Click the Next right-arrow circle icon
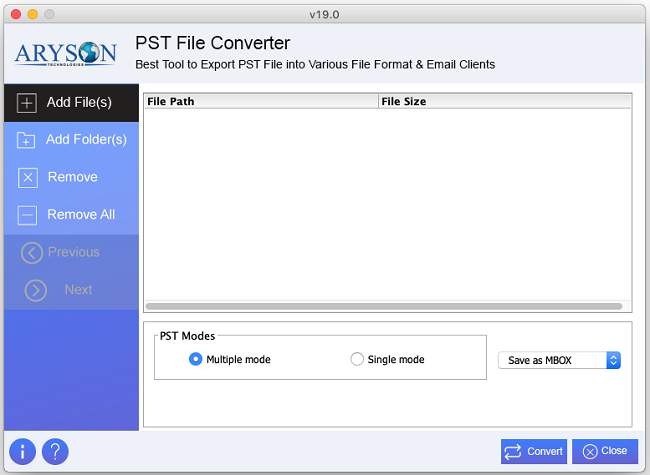The height and width of the screenshot is (475, 650). 36,290
